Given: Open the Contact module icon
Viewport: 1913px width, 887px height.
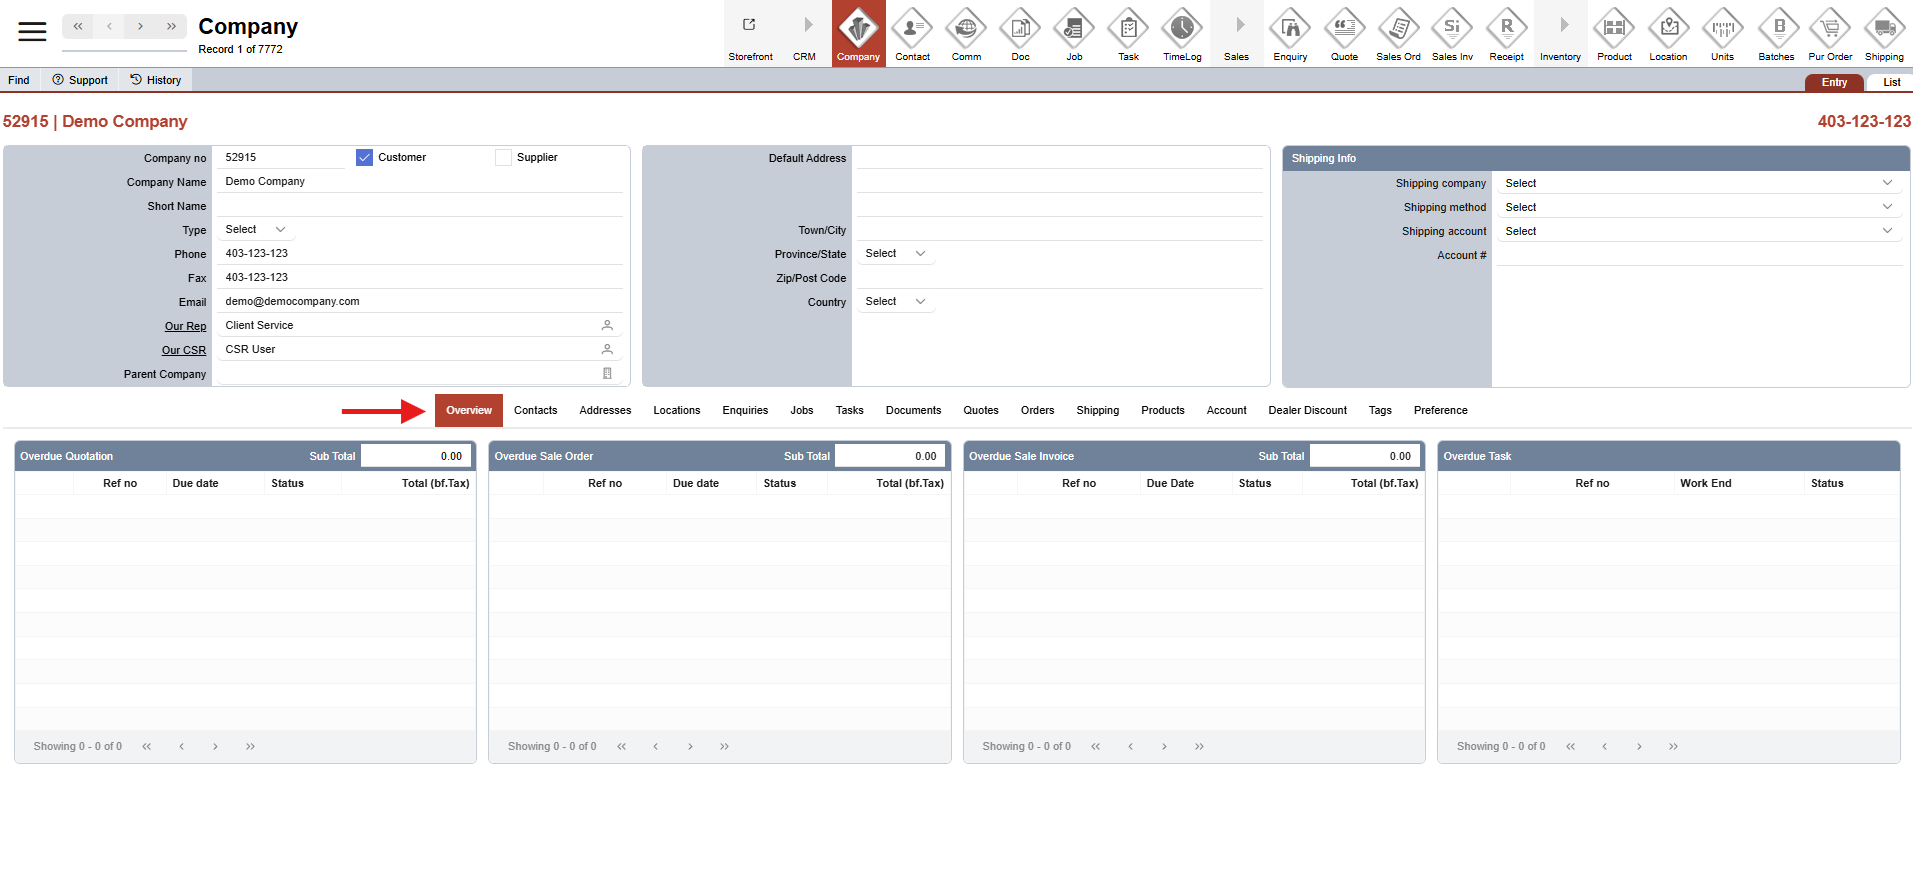Looking at the screenshot, I should pos(912,30).
